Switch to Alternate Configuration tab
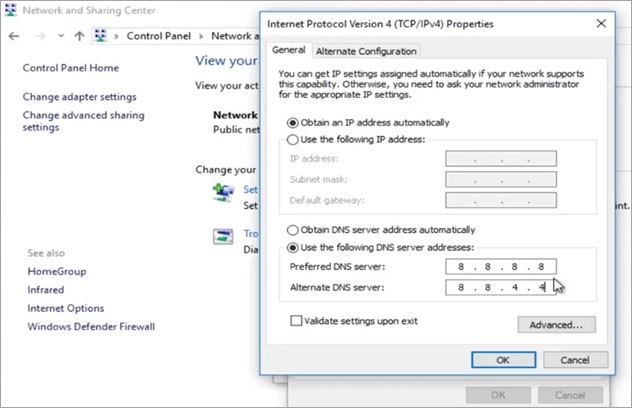The height and width of the screenshot is (408, 632). coord(366,51)
